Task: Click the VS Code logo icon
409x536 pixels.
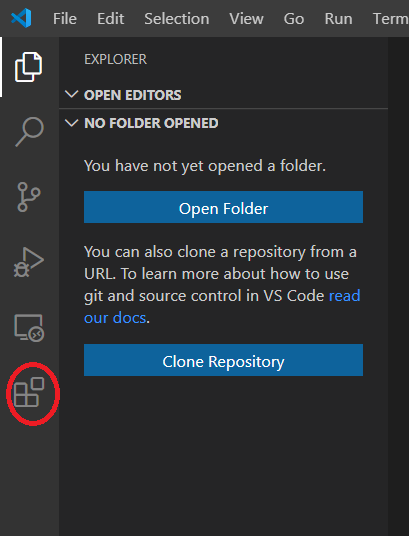Action: pyautogui.click(x=21, y=18)
